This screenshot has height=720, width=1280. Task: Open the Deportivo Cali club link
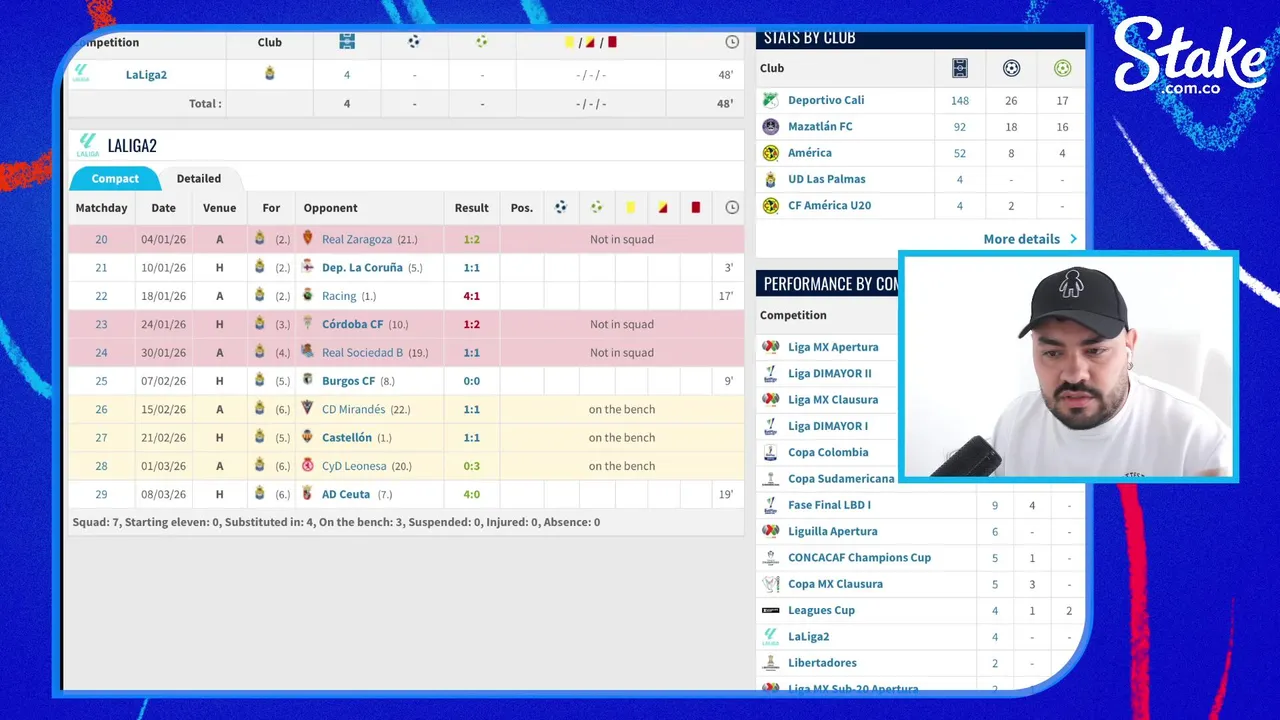pos(826,100)
